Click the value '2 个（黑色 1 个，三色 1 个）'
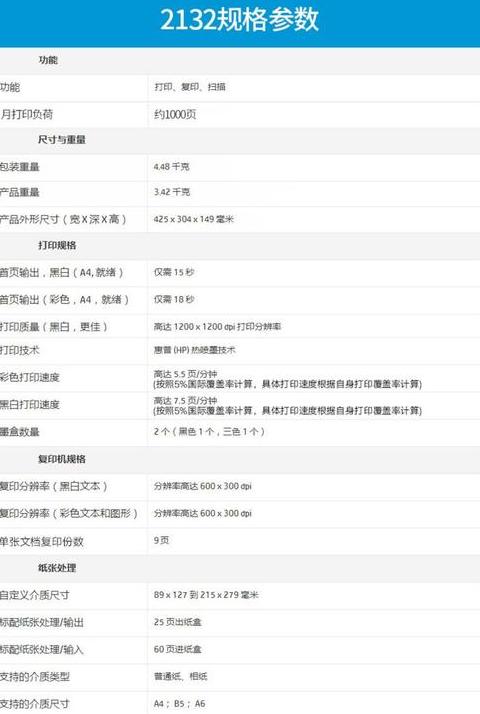The image size is (480, 714). coord(209,432)
